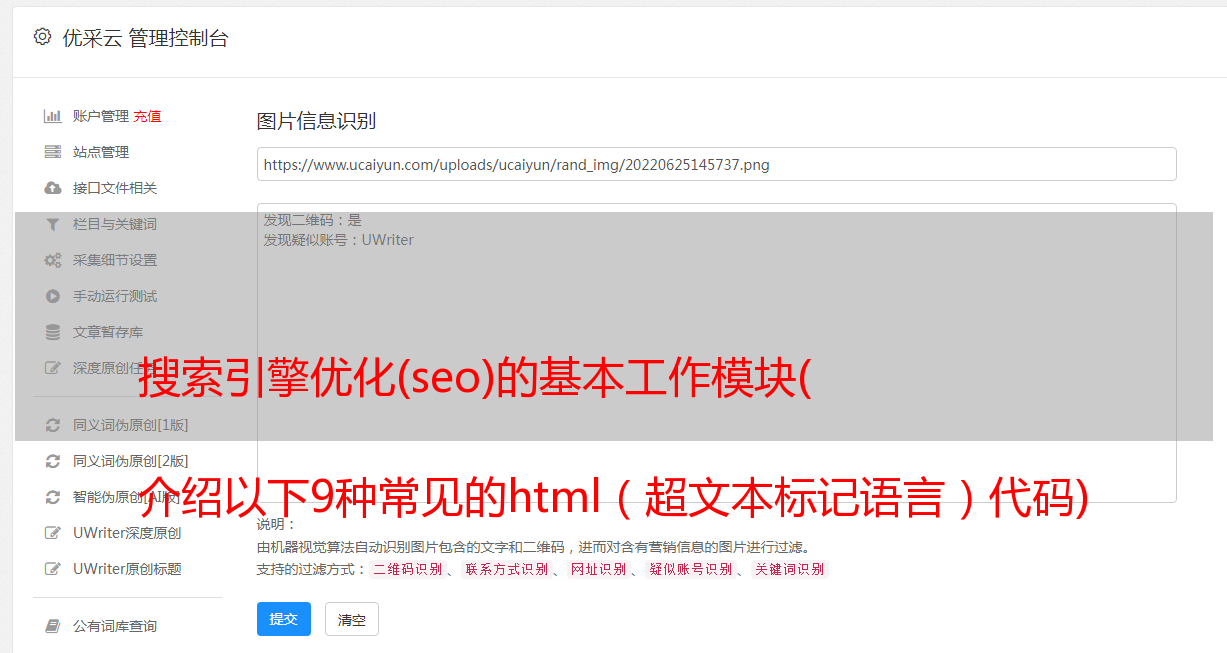Focus the image URL input field
The height and width of the screenshot is (653, 1227).
[716, 164]
